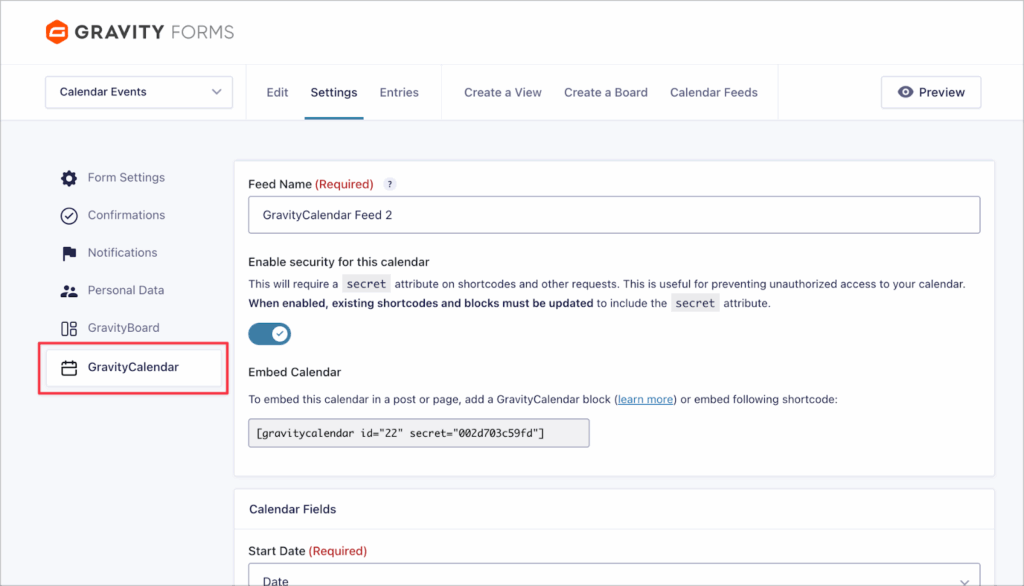Click the Gravity Forms logo icon
This screenshot has height=586, width=1024.
[57, 31]
